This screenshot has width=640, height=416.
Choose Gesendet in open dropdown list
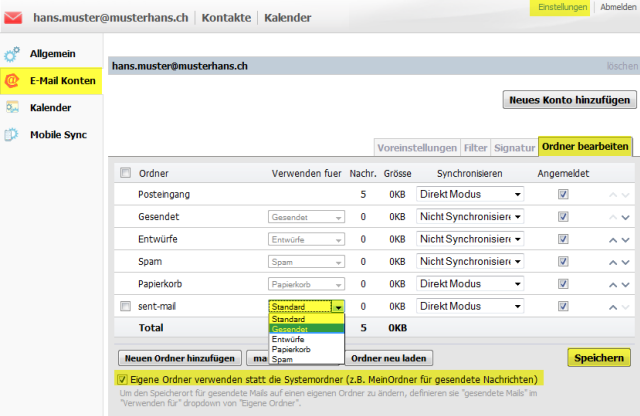point(306,329)
